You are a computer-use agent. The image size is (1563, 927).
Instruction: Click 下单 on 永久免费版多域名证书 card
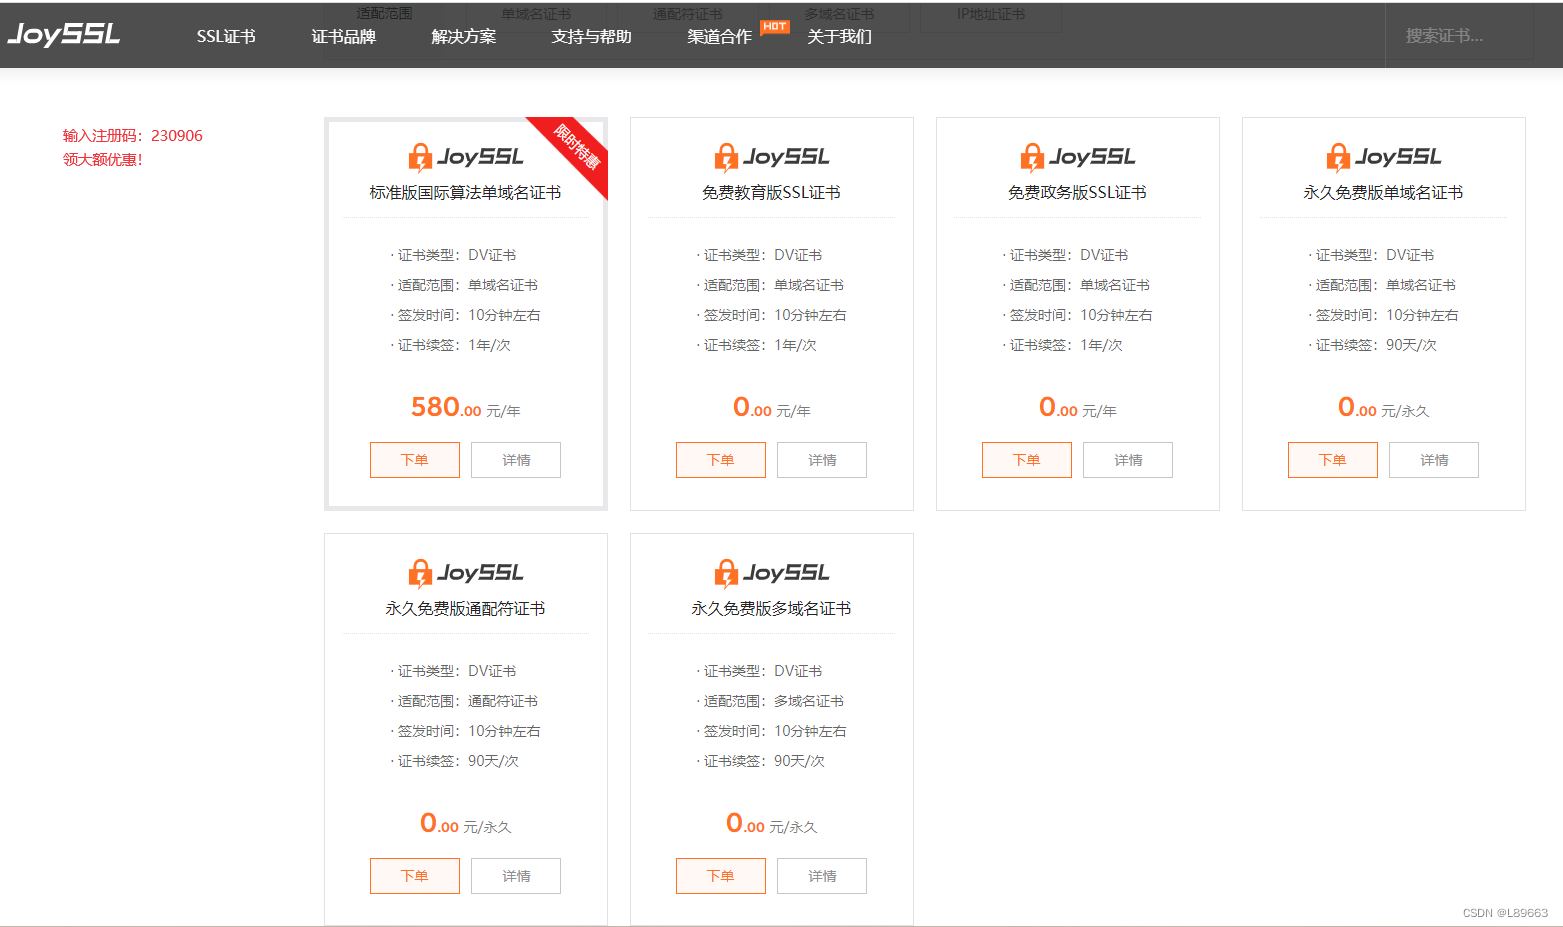(x=721, y=876)
